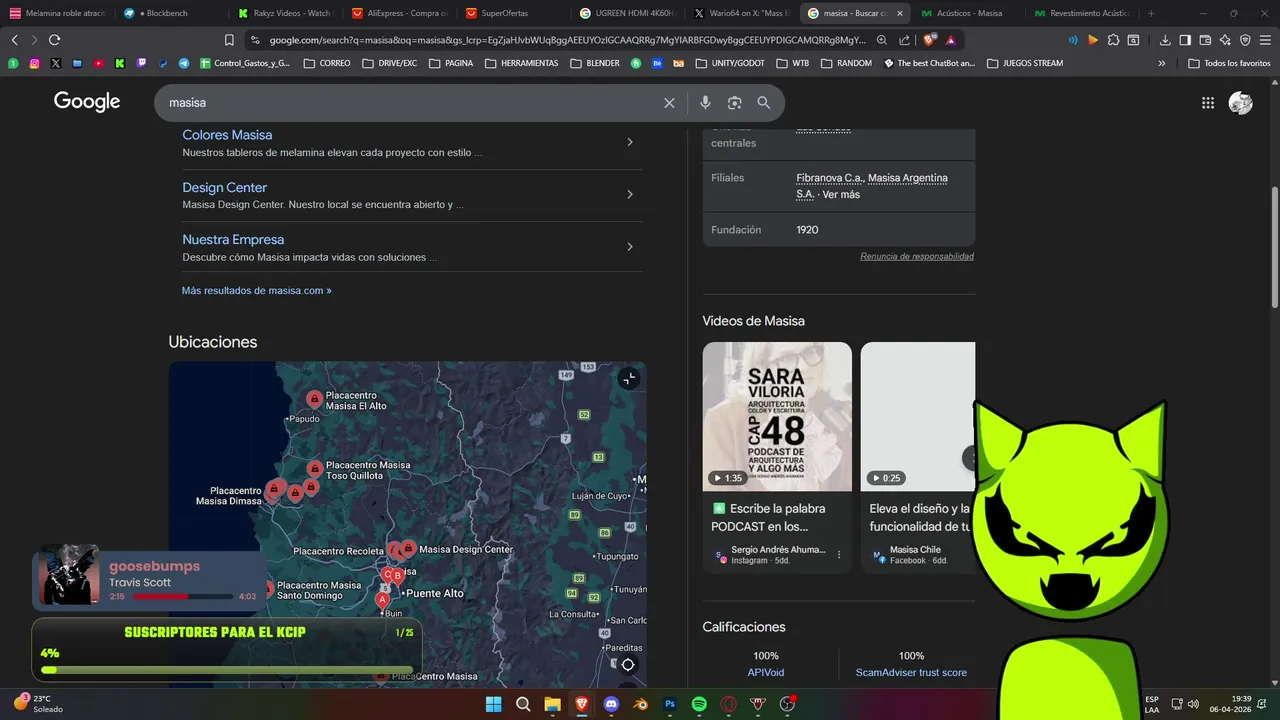Open options menu for Sergio Andrés video
The width and height of the screenshot is (1280, 720).
pyautogui.click(x=839, y=555)
